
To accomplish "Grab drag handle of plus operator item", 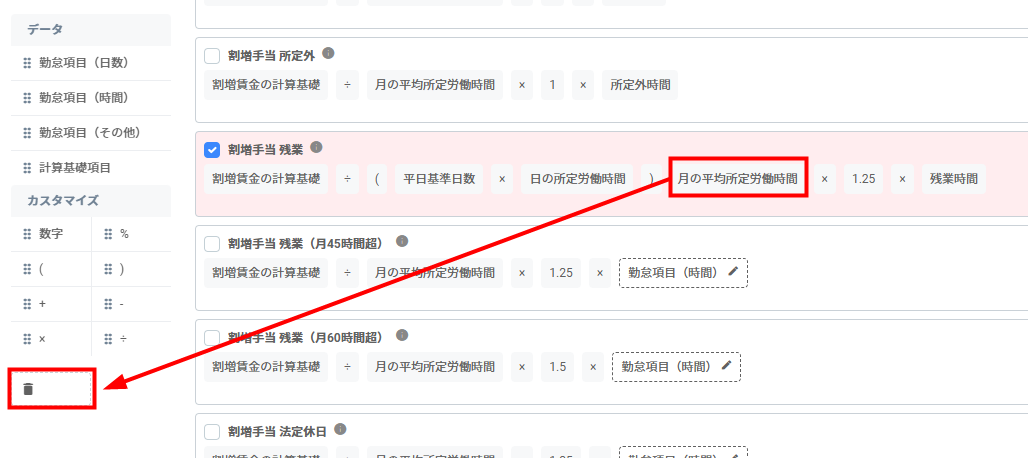I will [28, 304].
